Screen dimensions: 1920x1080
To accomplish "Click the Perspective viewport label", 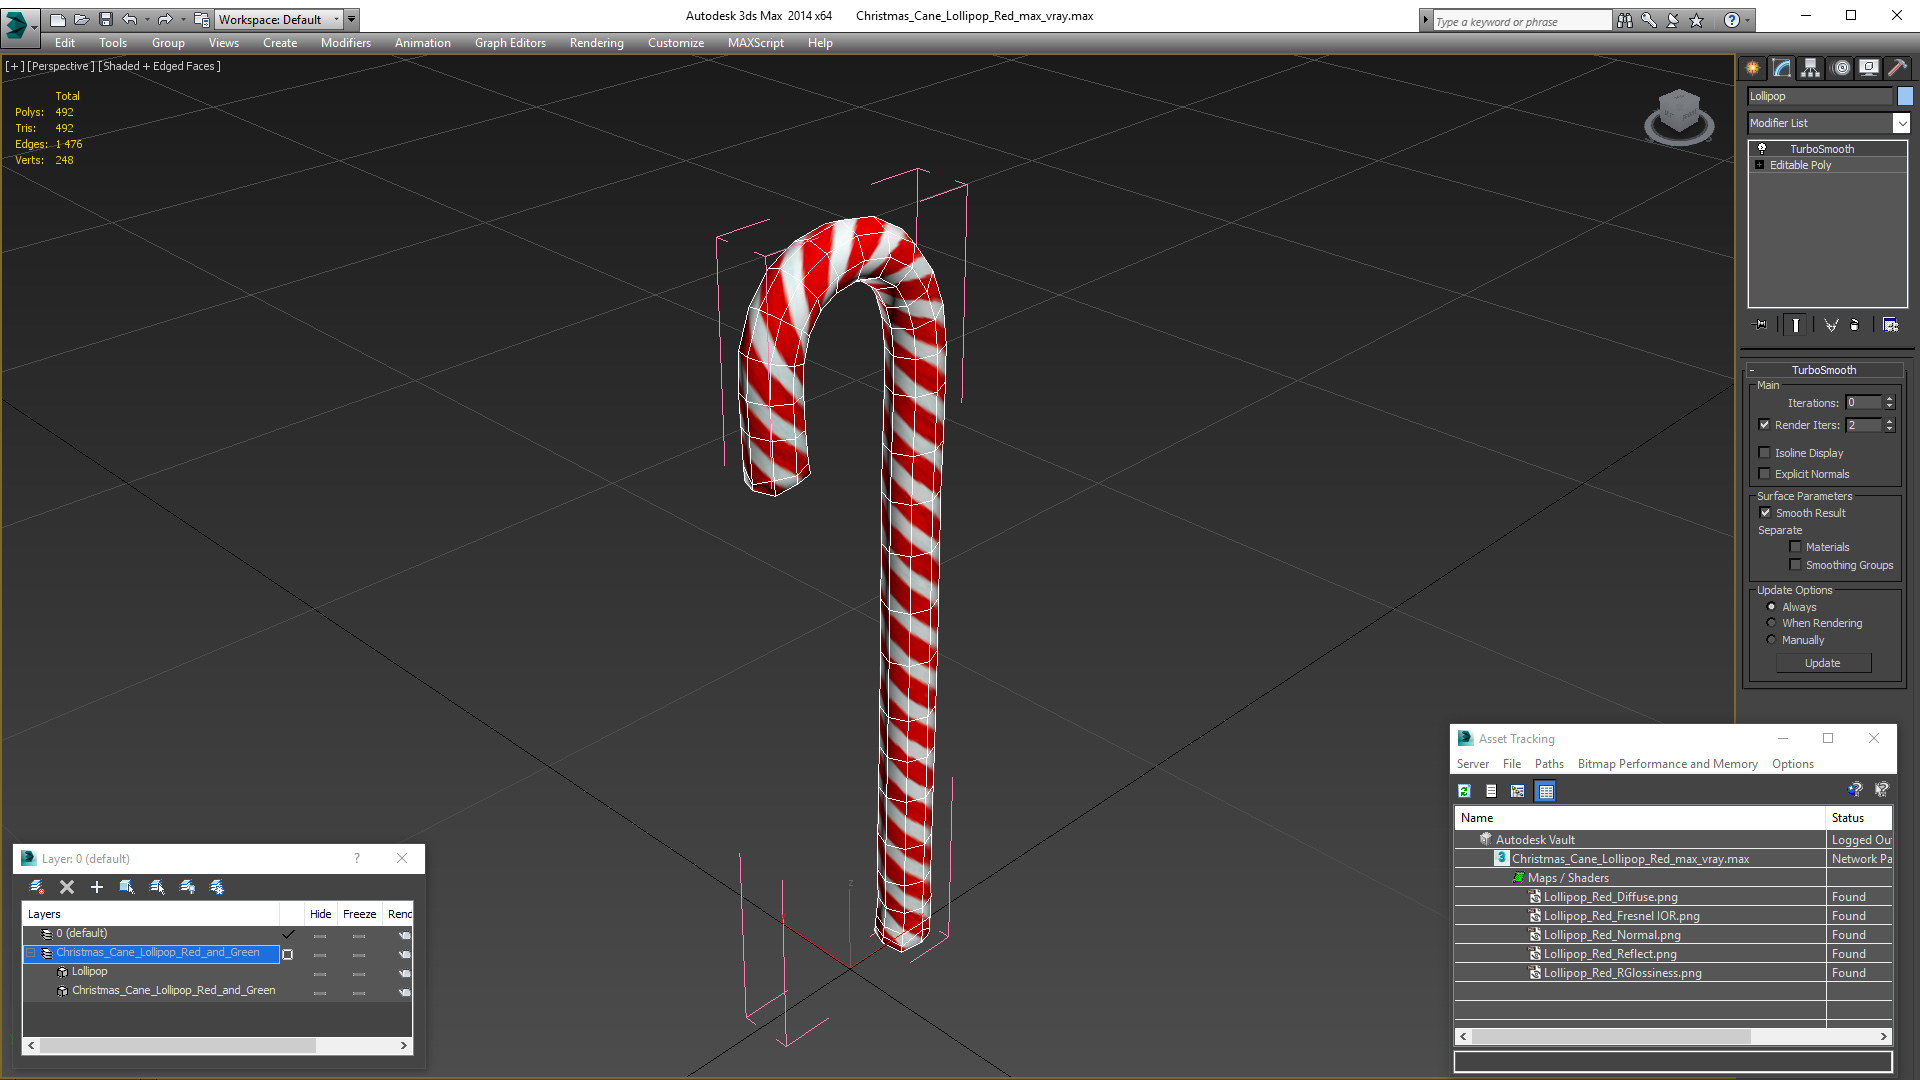I will tap(61, 66).
